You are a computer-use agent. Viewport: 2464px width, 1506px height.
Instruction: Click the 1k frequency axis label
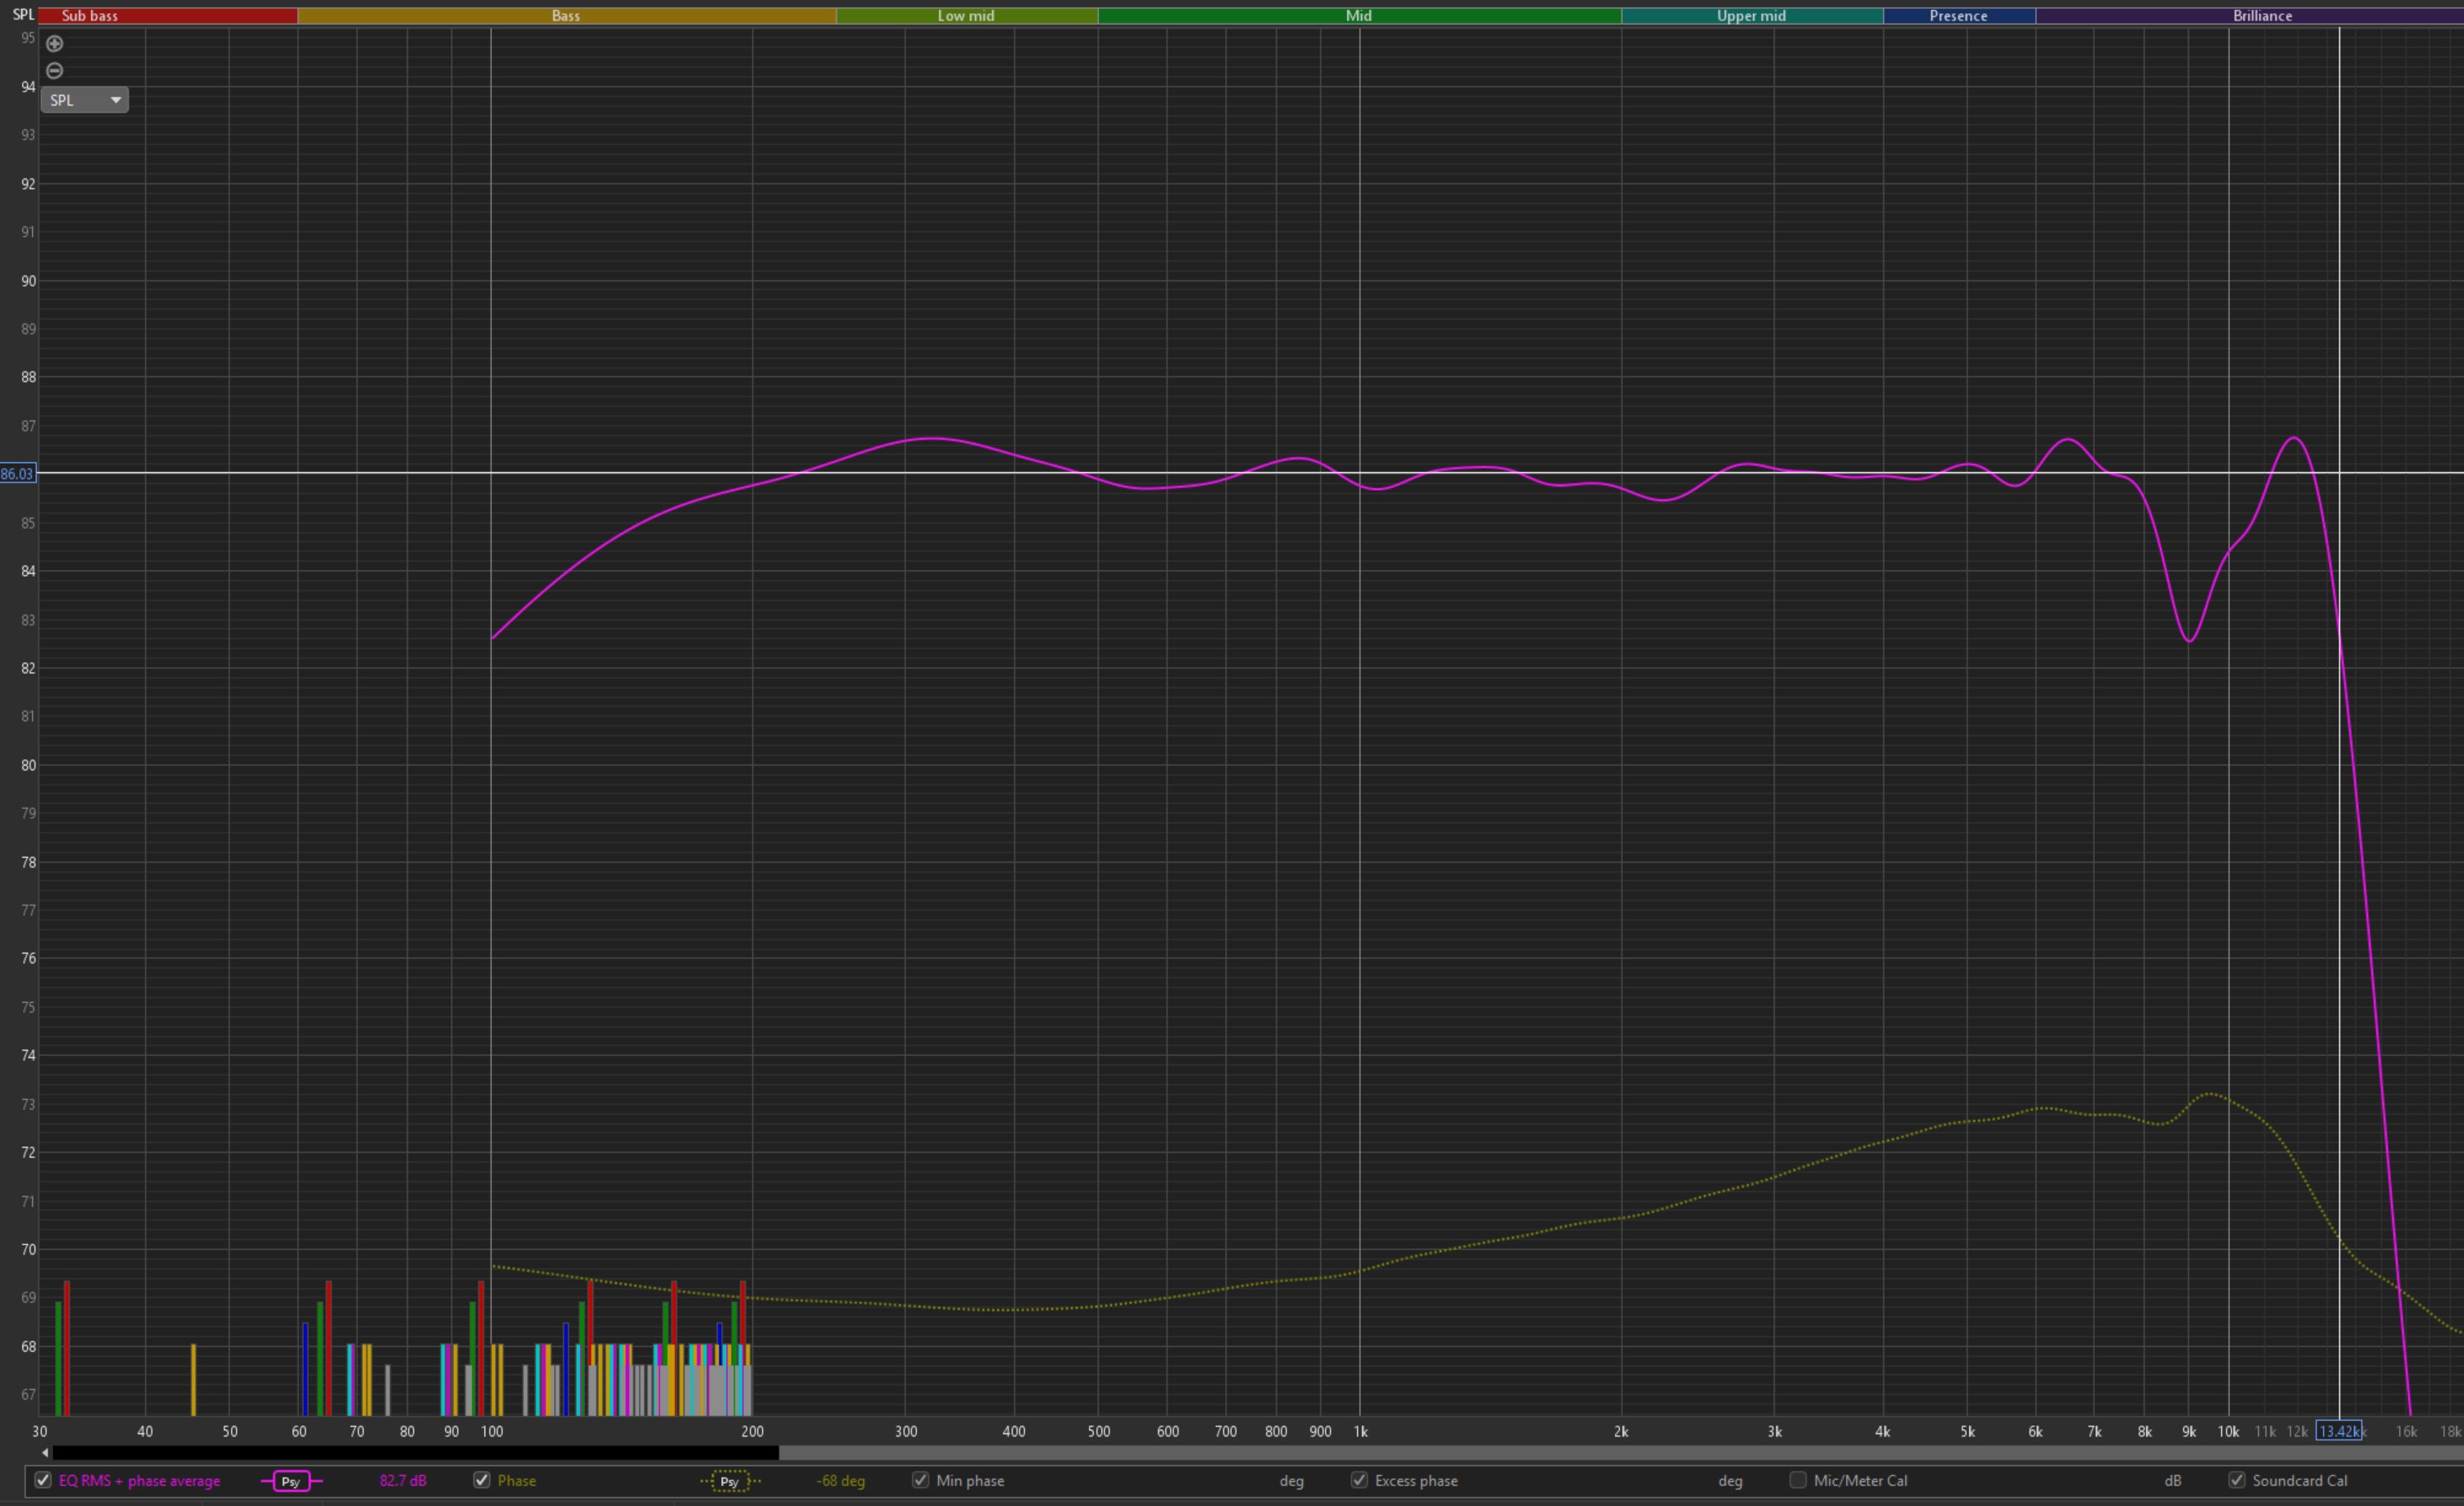pyautogui.click(x=1360, y=1431)
